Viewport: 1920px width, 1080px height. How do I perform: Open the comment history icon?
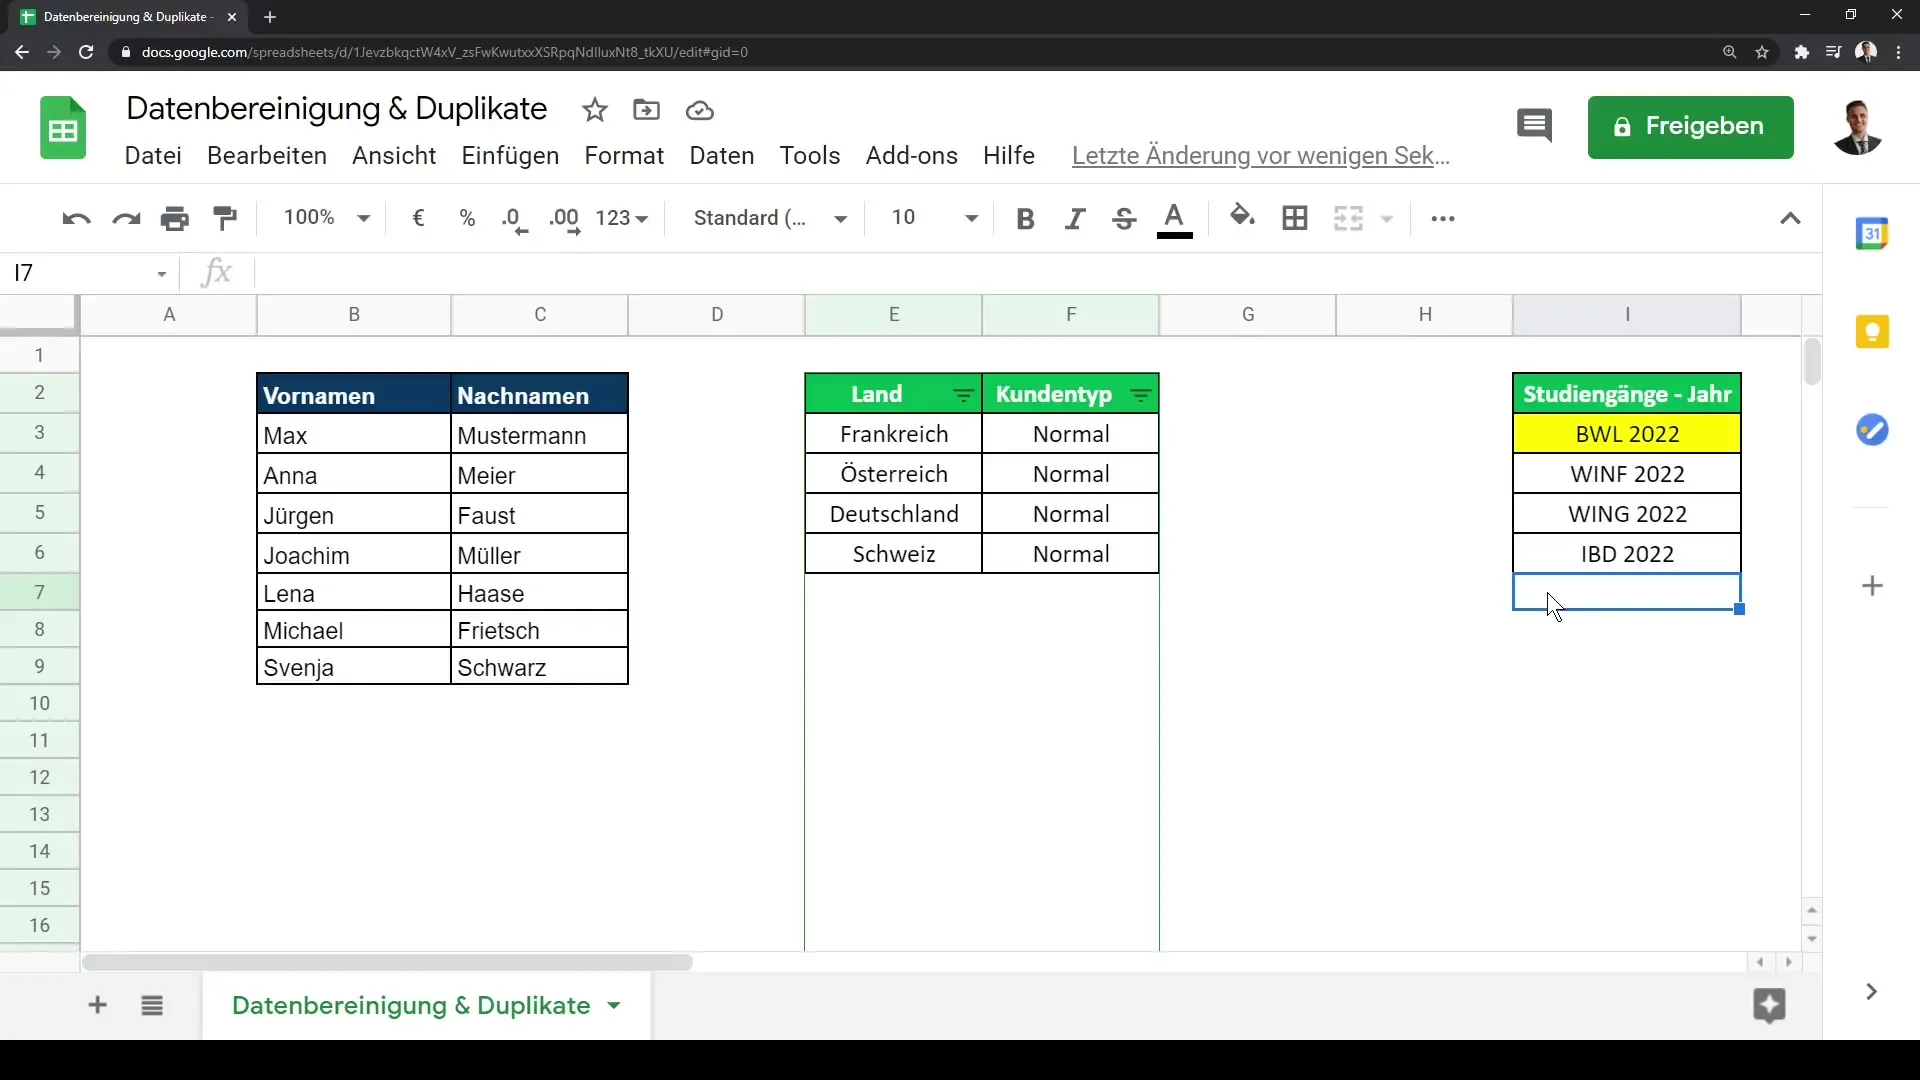[x=1535, y=126]
